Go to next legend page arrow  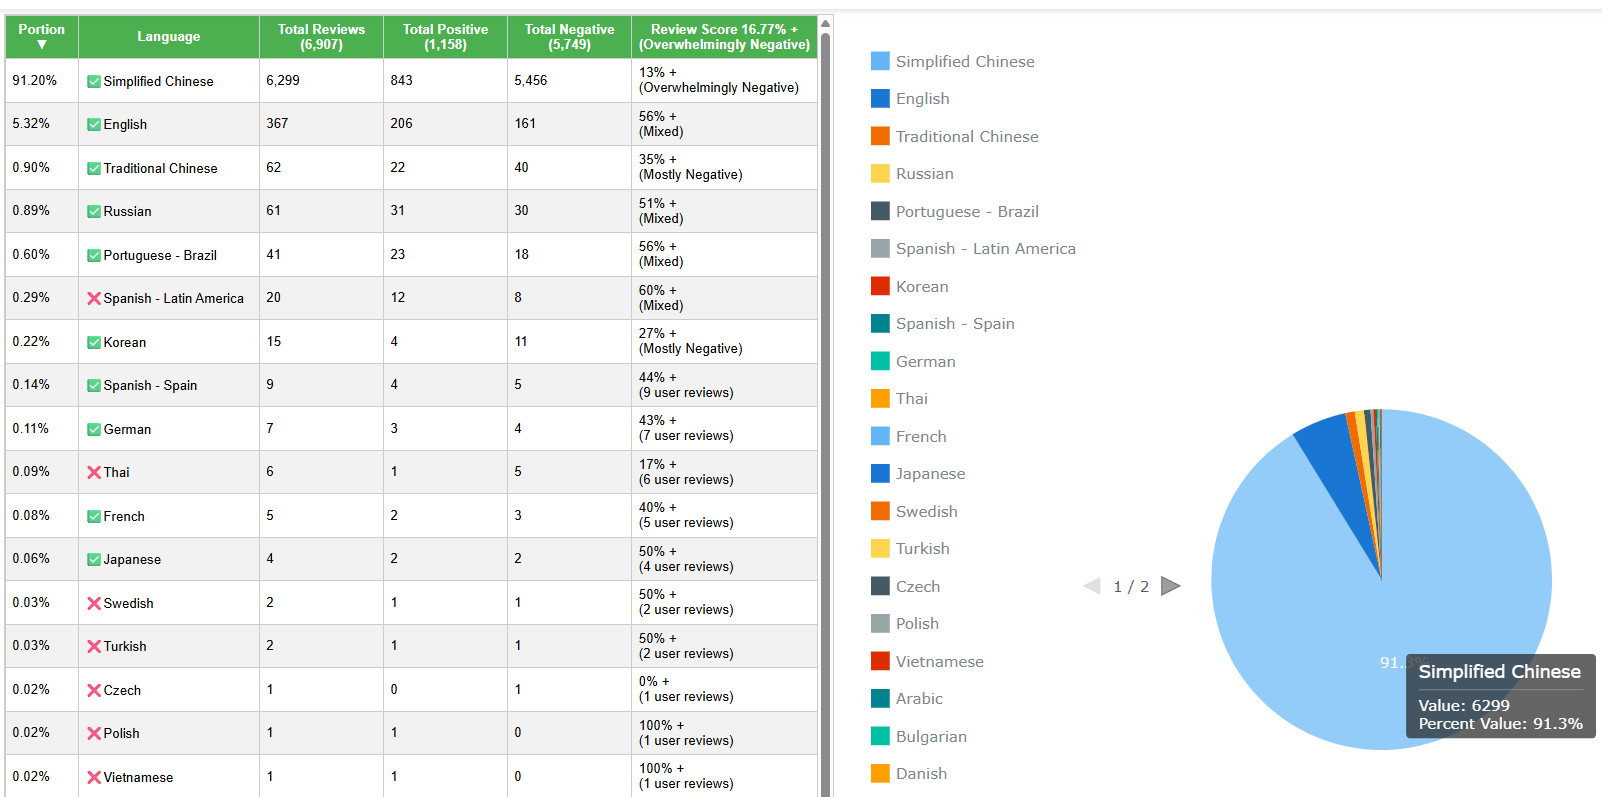click(x=1170, y=586)
